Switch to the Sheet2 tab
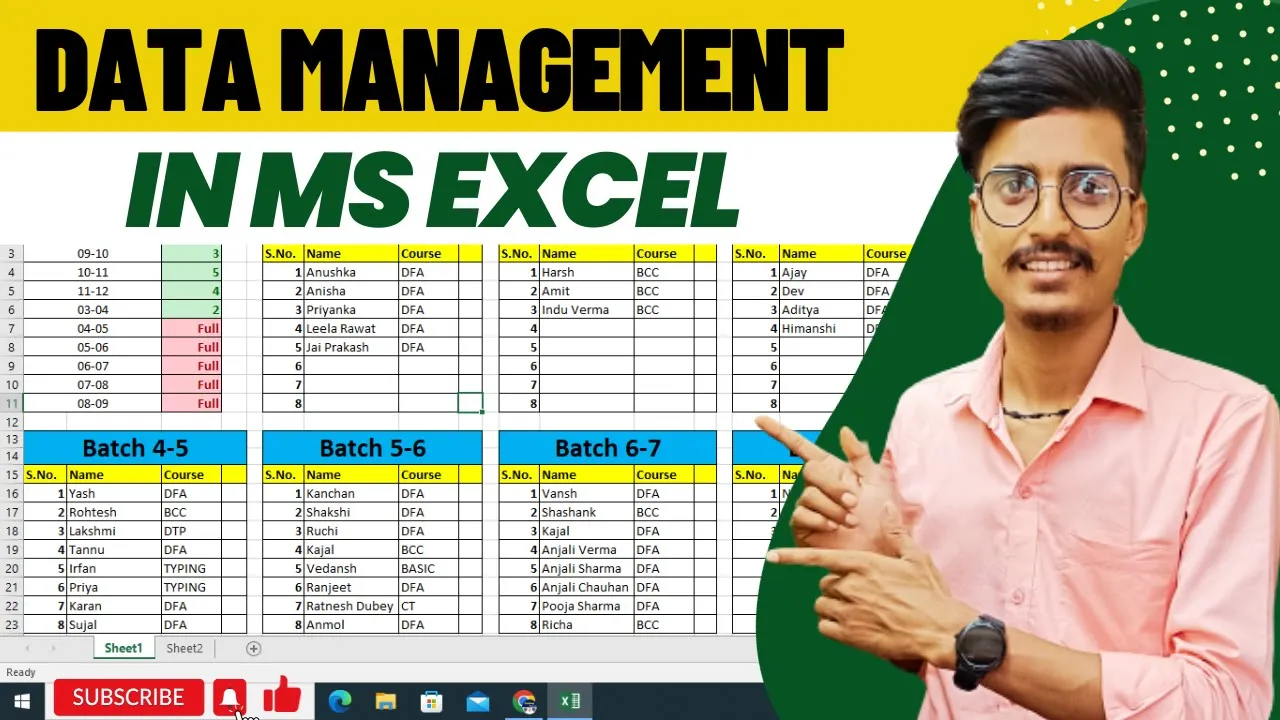 coord(184,648)
